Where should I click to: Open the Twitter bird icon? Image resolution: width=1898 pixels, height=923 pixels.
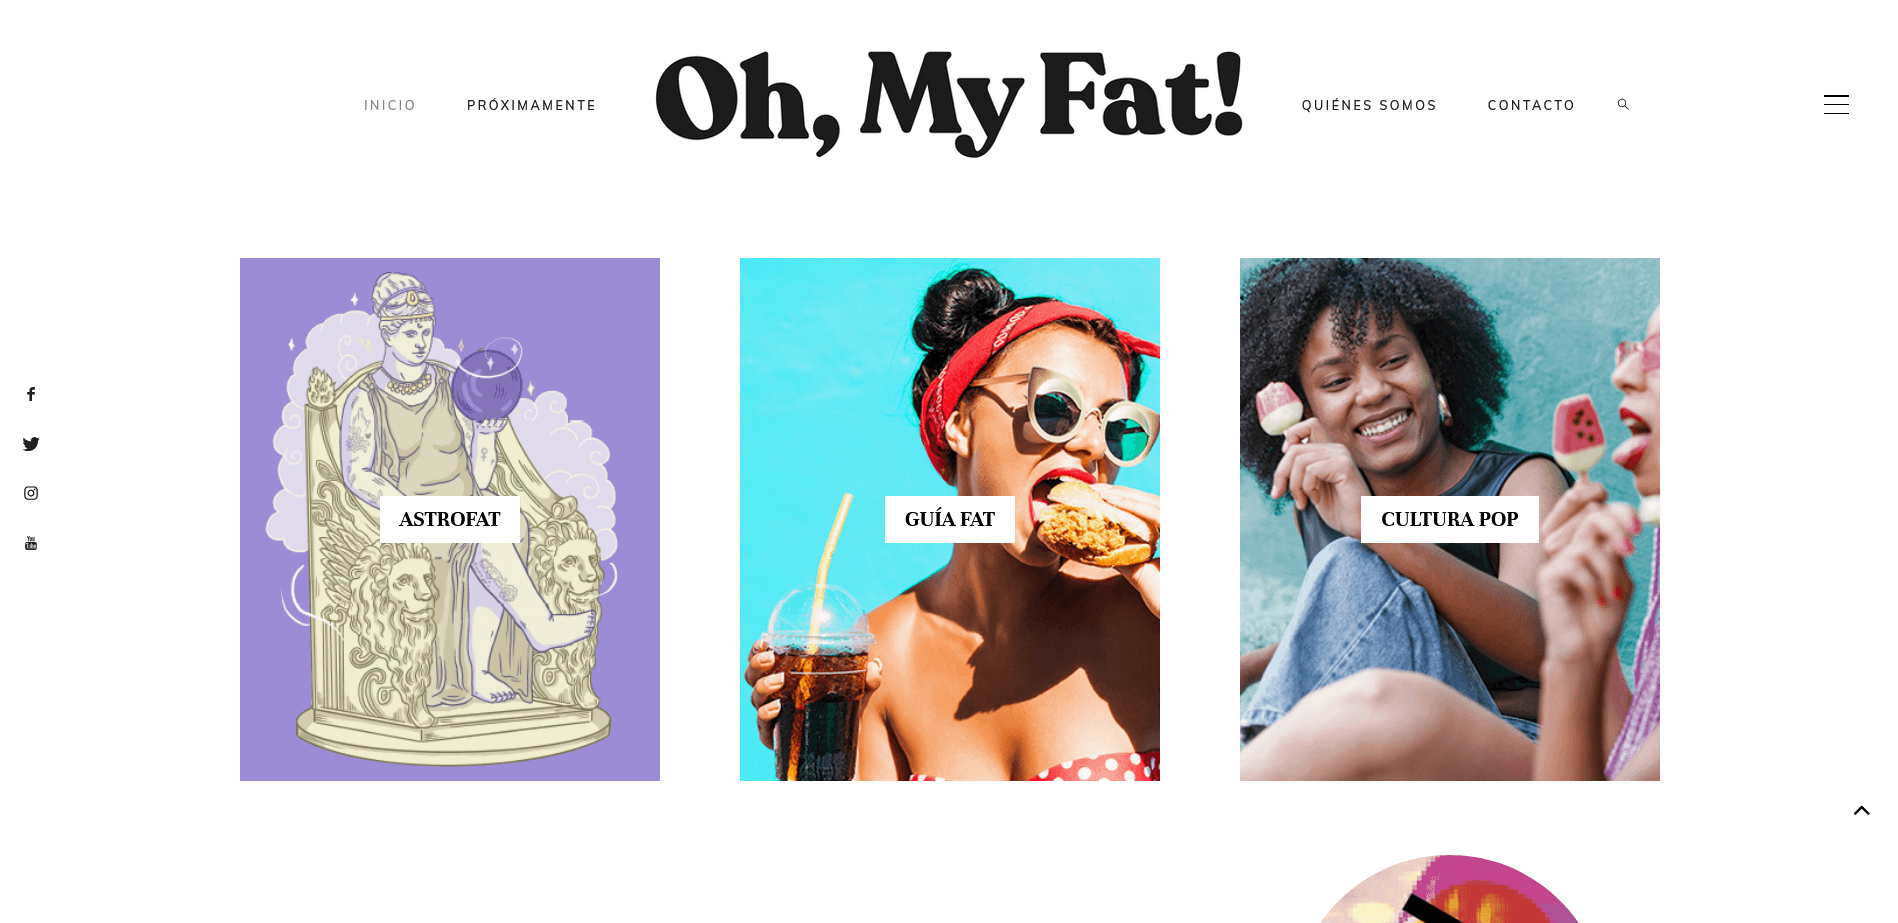click(31, 444)
